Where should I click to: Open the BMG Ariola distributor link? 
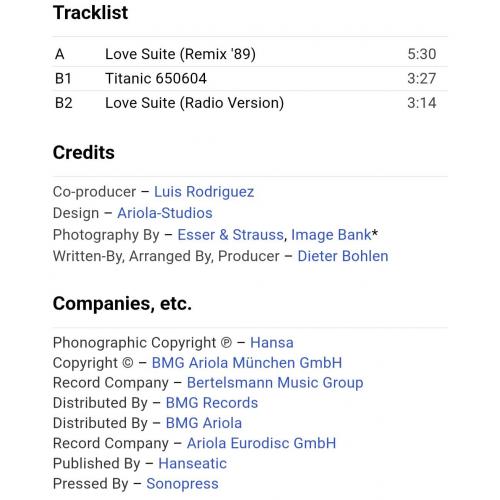(204, 423)
